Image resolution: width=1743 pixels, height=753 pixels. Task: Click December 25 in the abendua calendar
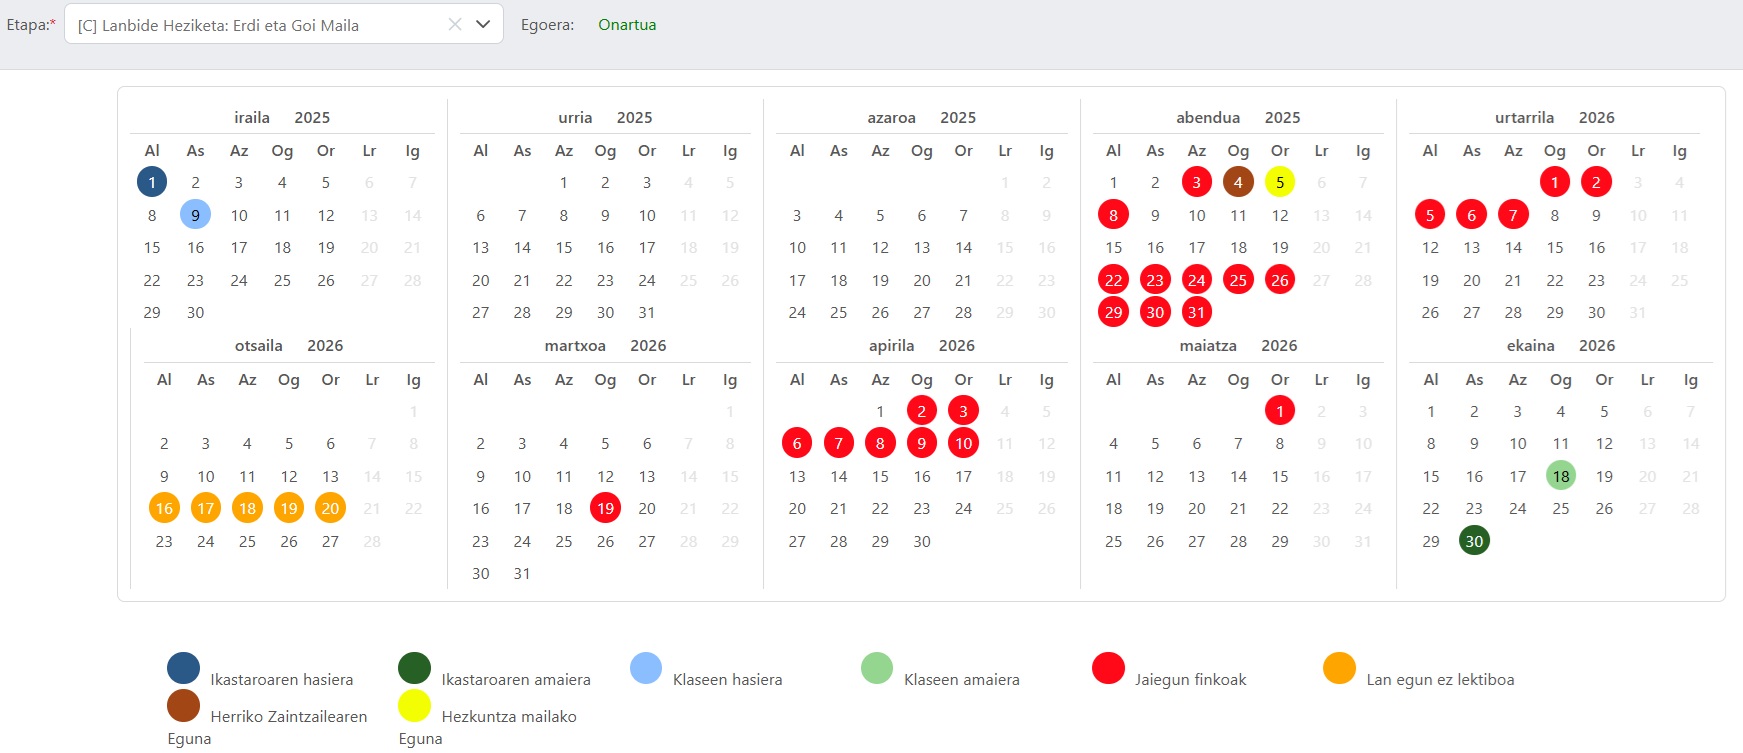click(x=1238, y=280)
